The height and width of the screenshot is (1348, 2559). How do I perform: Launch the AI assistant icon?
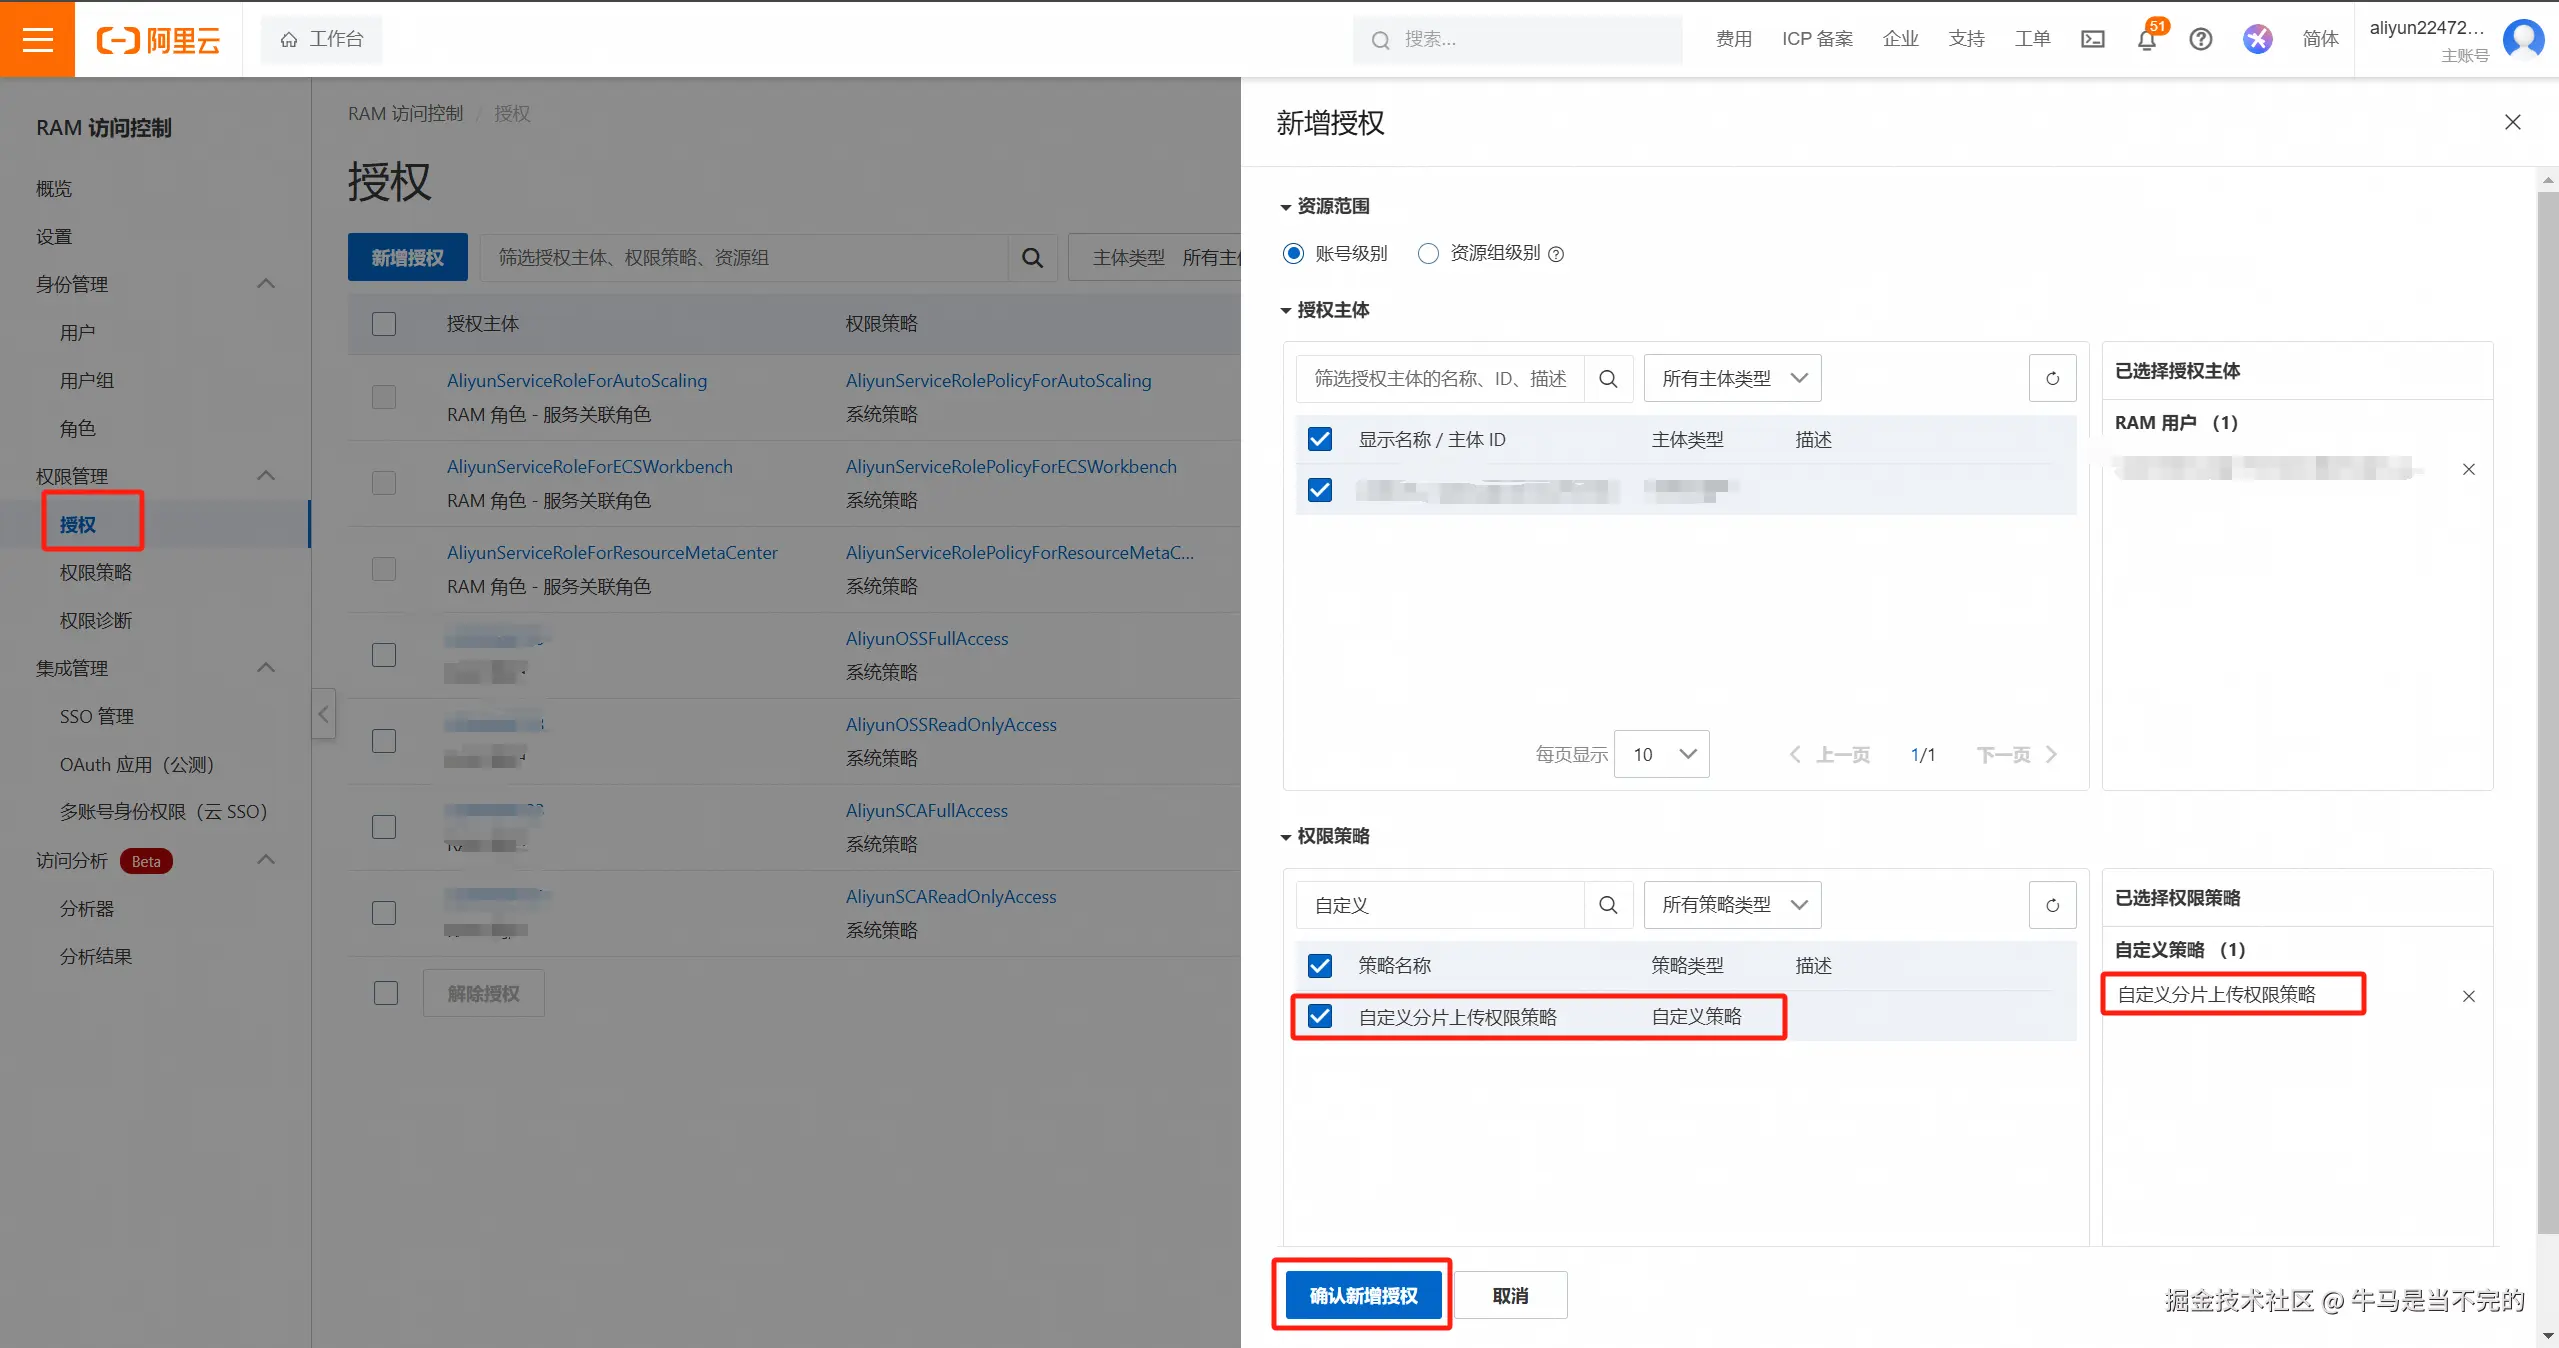click(2257, 39)
